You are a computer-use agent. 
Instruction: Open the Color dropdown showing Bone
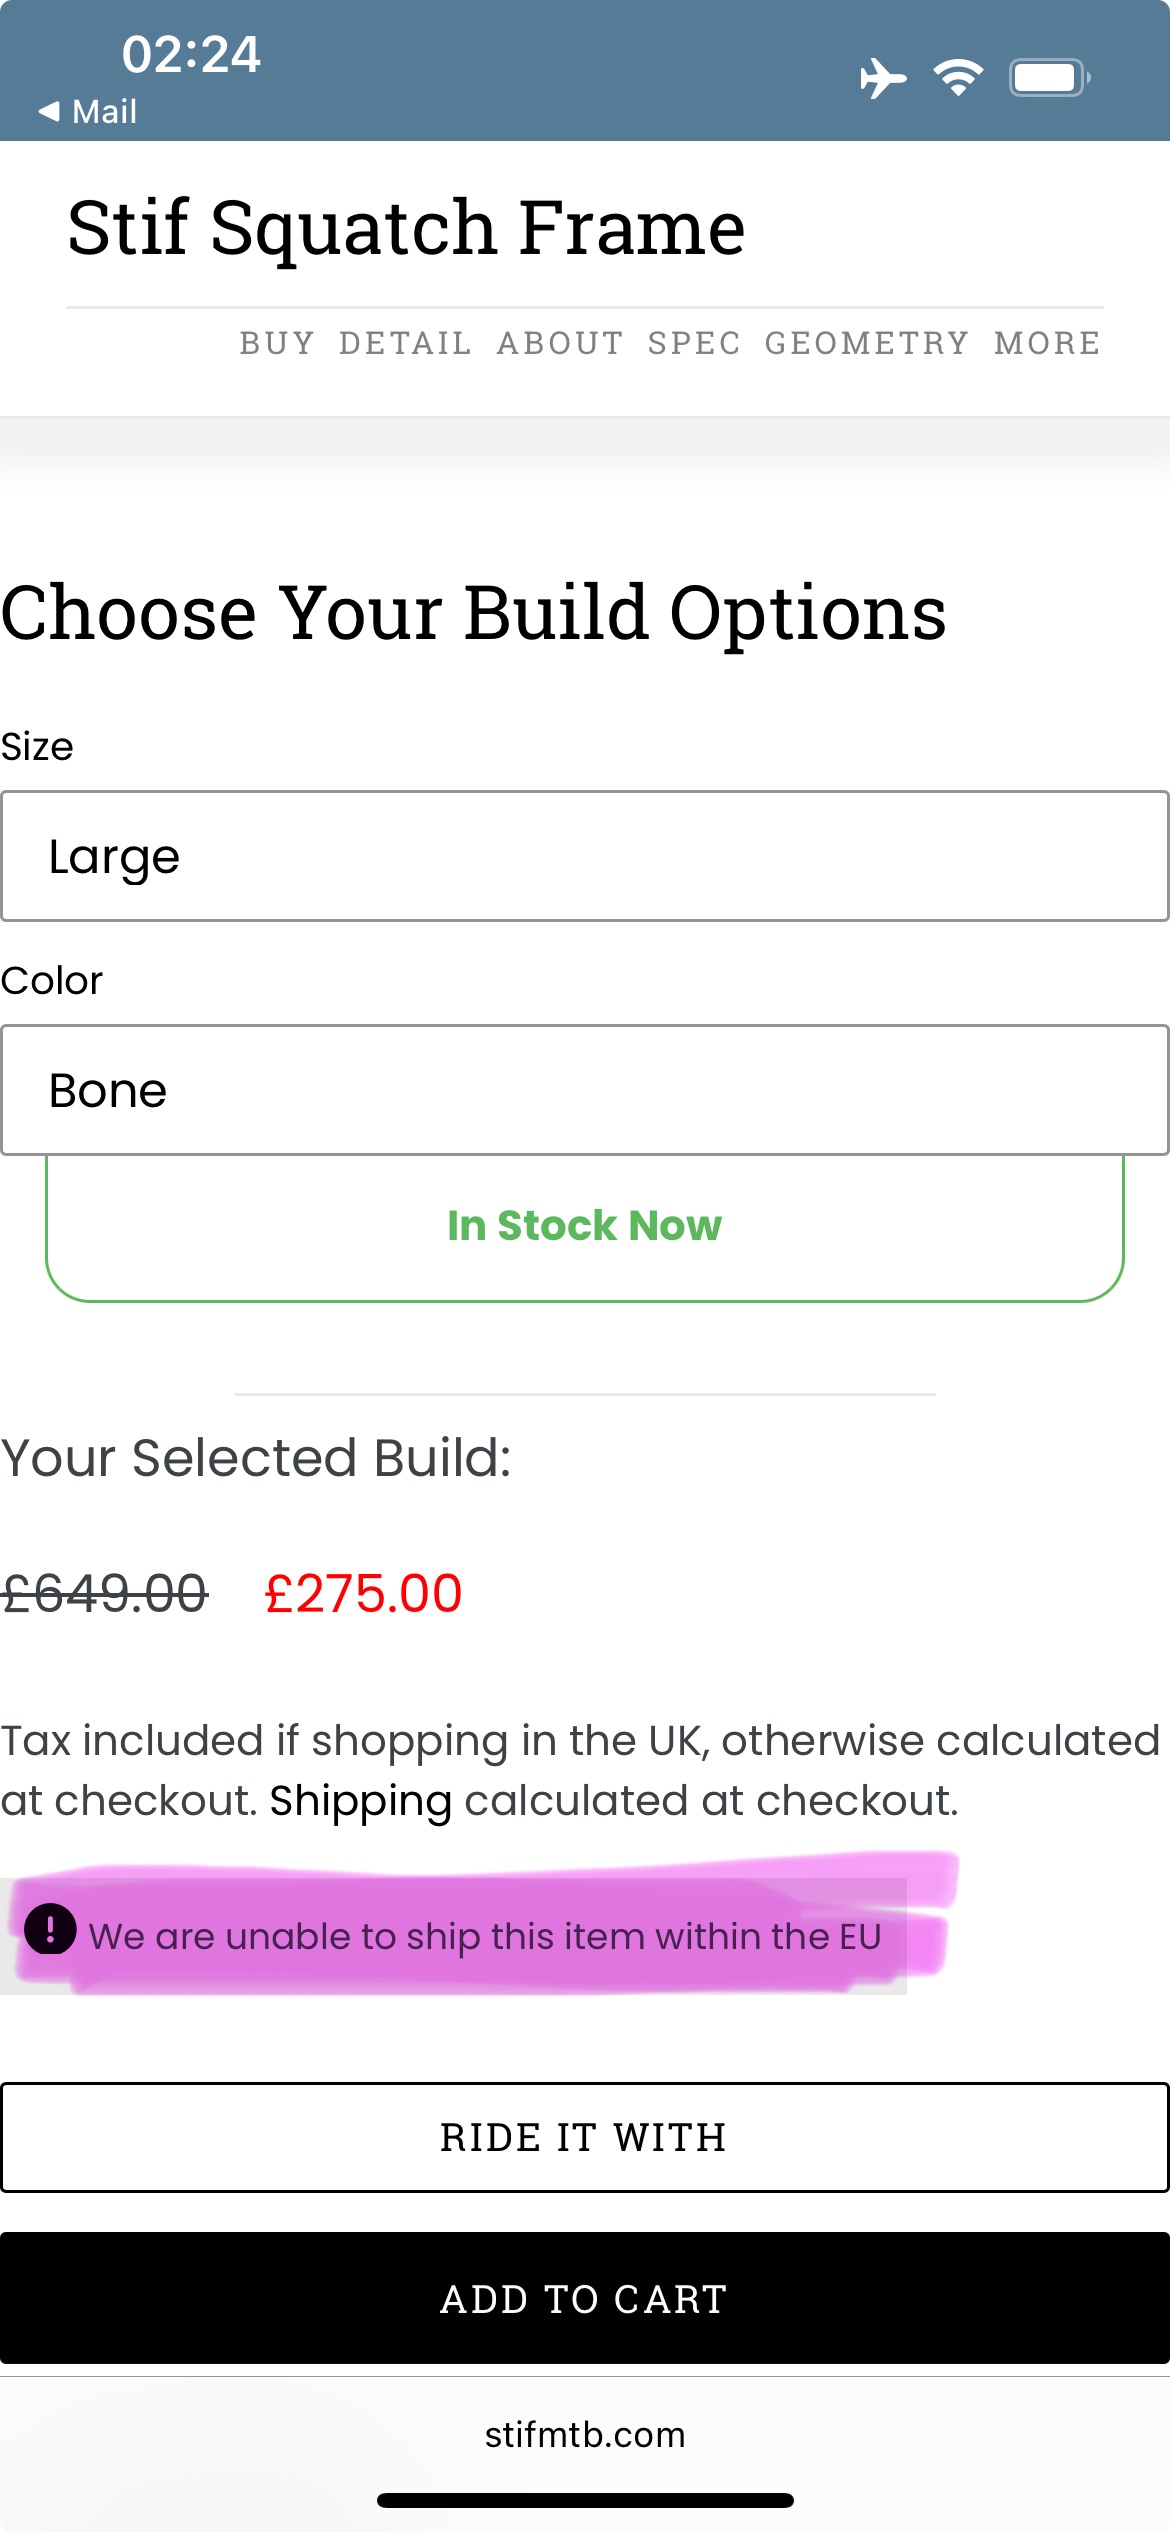(584, 1090)
